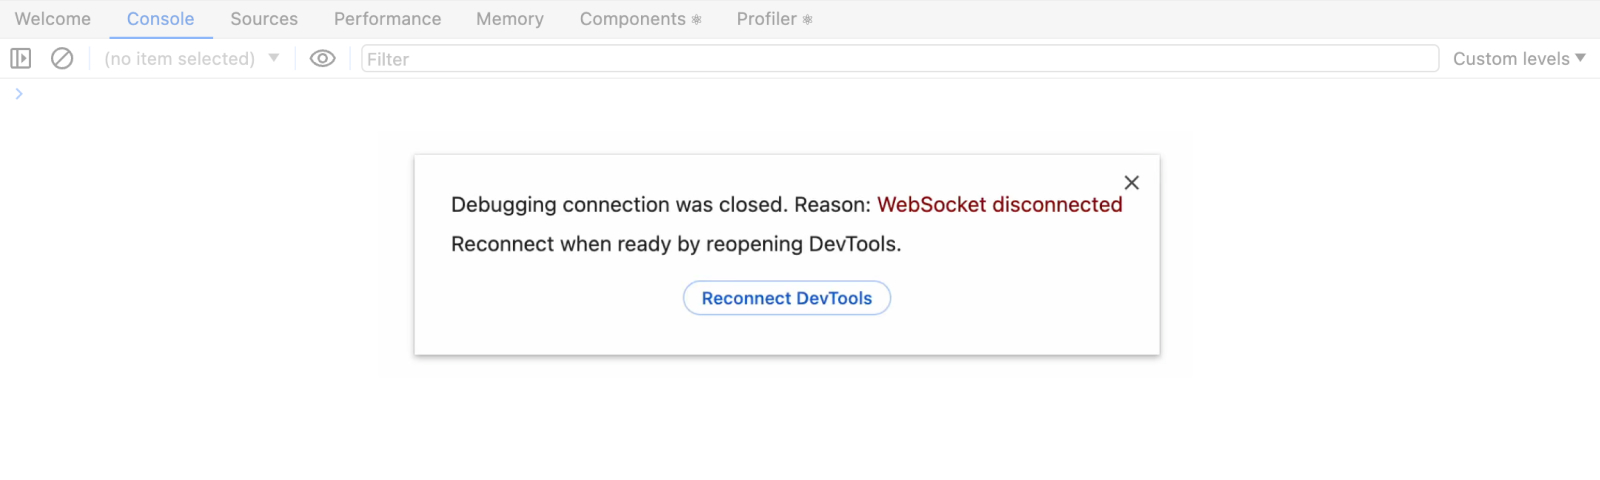The height and width of the screenshot is (480, 1600).
Task: Select the Console tab
Action: 160,19
